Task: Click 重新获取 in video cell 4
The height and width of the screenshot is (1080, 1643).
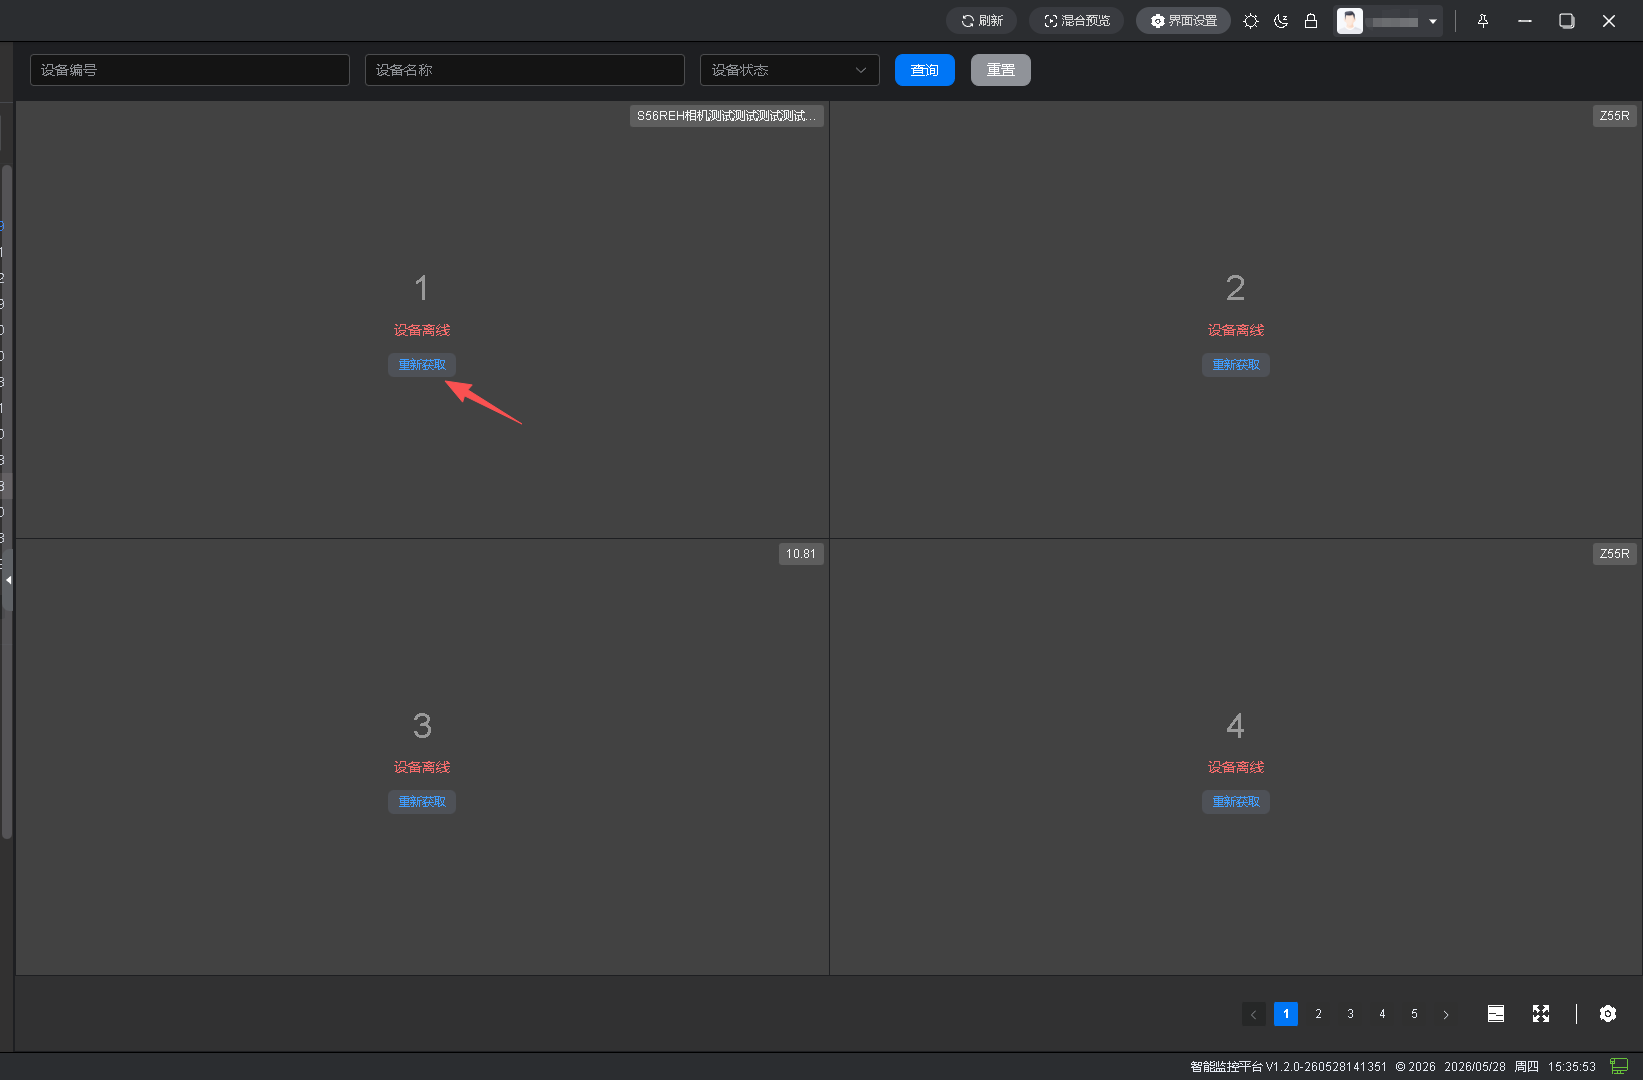Action: (x=1236, y=802)
